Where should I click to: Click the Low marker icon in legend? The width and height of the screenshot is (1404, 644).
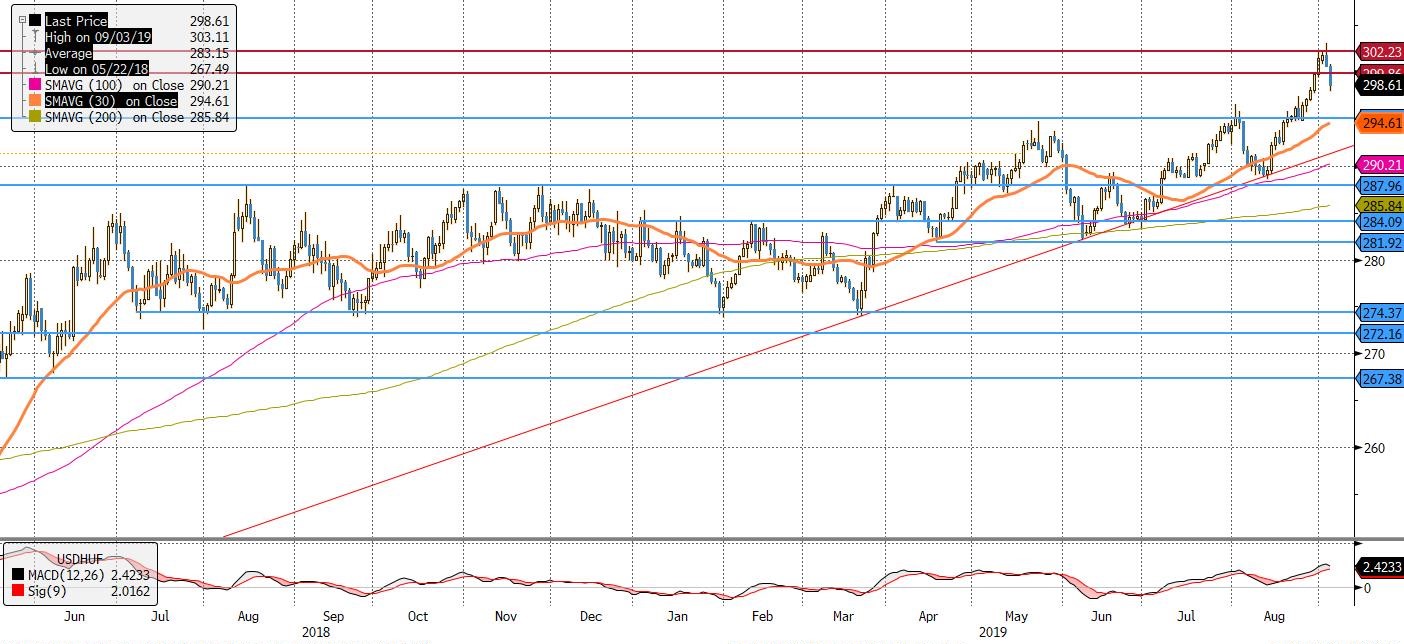coord(37,68)
